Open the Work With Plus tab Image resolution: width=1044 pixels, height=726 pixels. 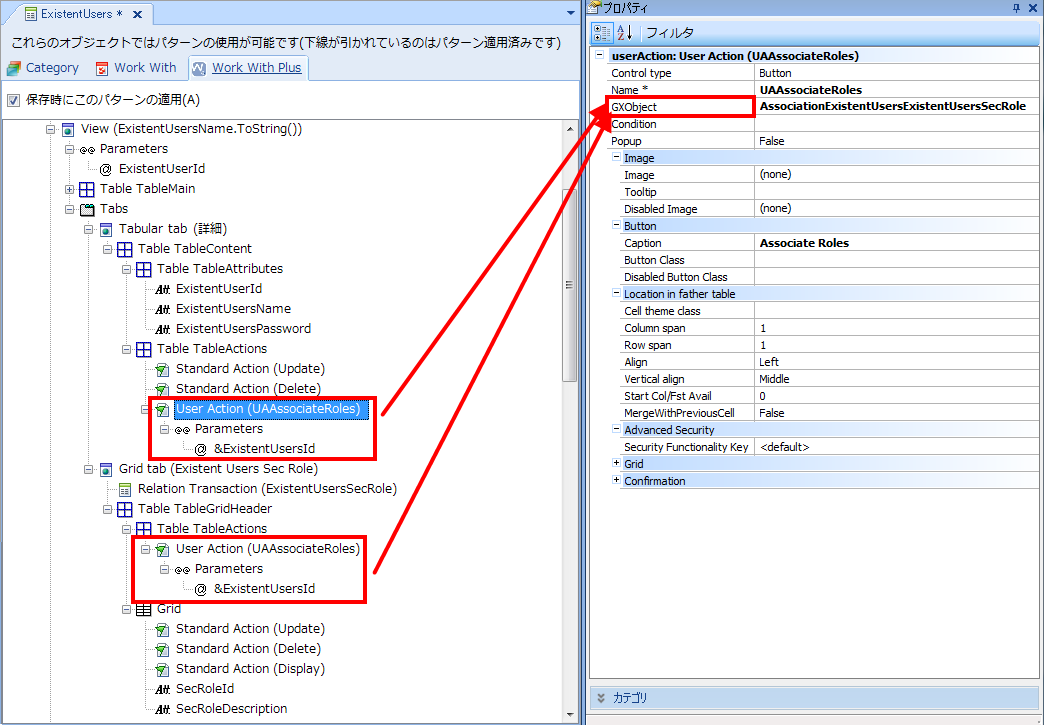point(248,68)
